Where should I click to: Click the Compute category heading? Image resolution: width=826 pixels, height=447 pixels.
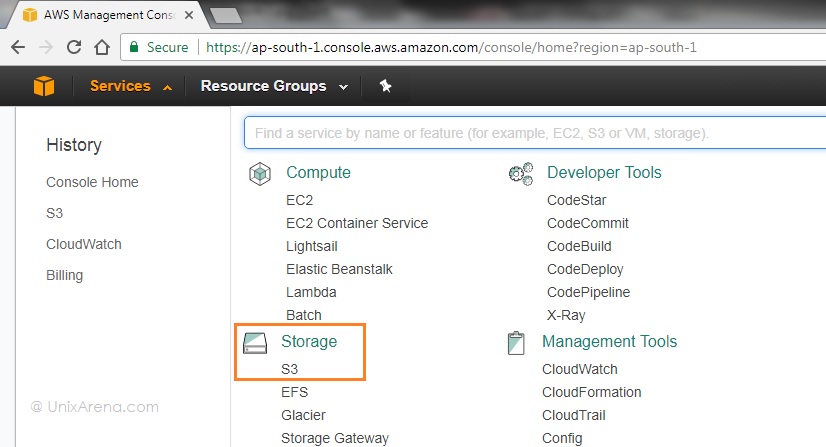(318, 173)
